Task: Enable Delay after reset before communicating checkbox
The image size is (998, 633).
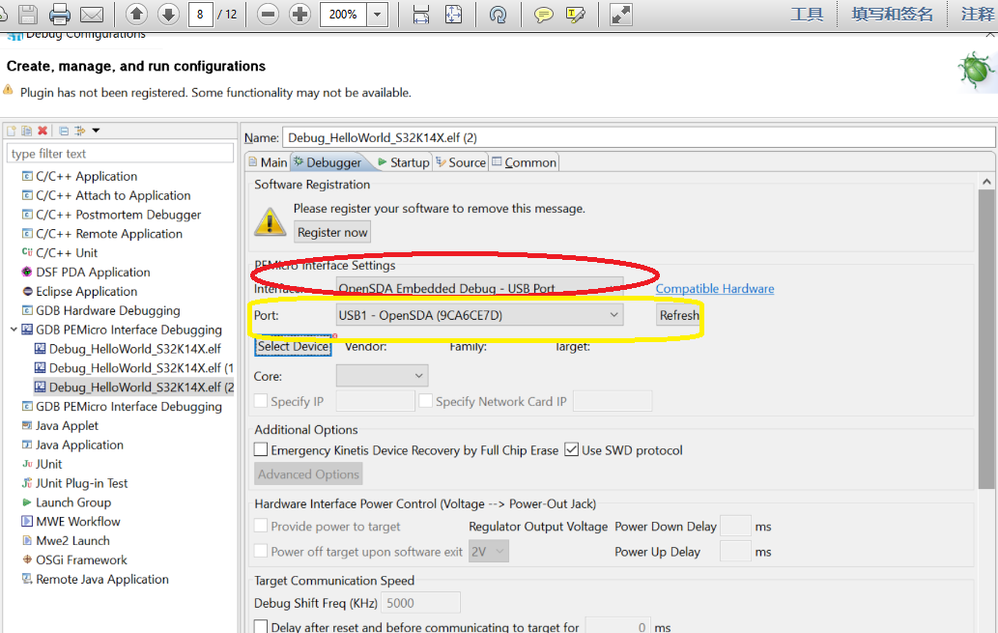Action: [x=261, y=627]
